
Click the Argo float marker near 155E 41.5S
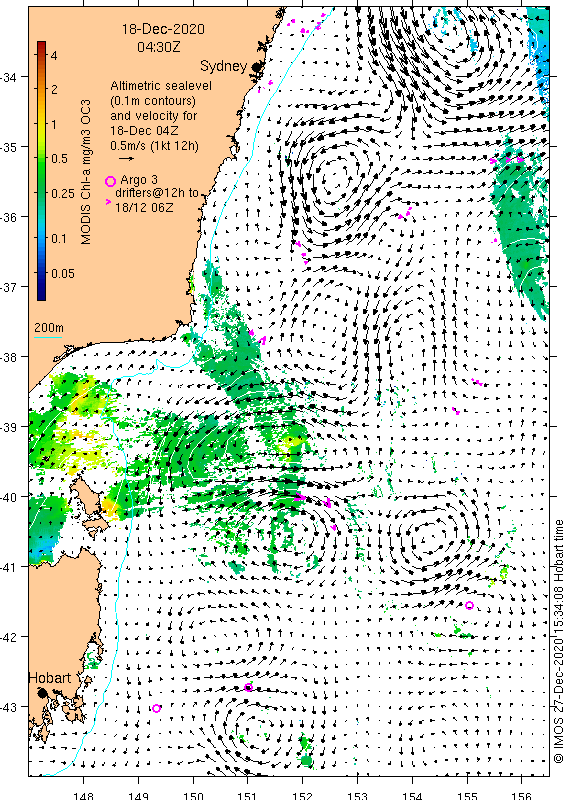point(469,606)
